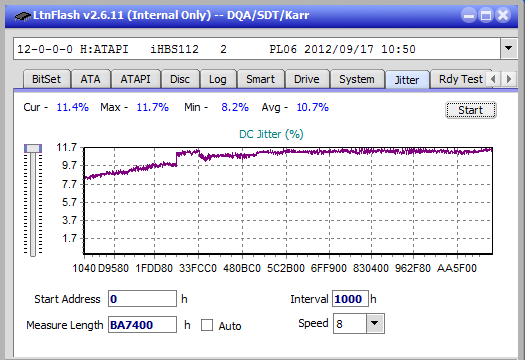
Task: Minimize the LtnFlash window
Action: (469, 15)
